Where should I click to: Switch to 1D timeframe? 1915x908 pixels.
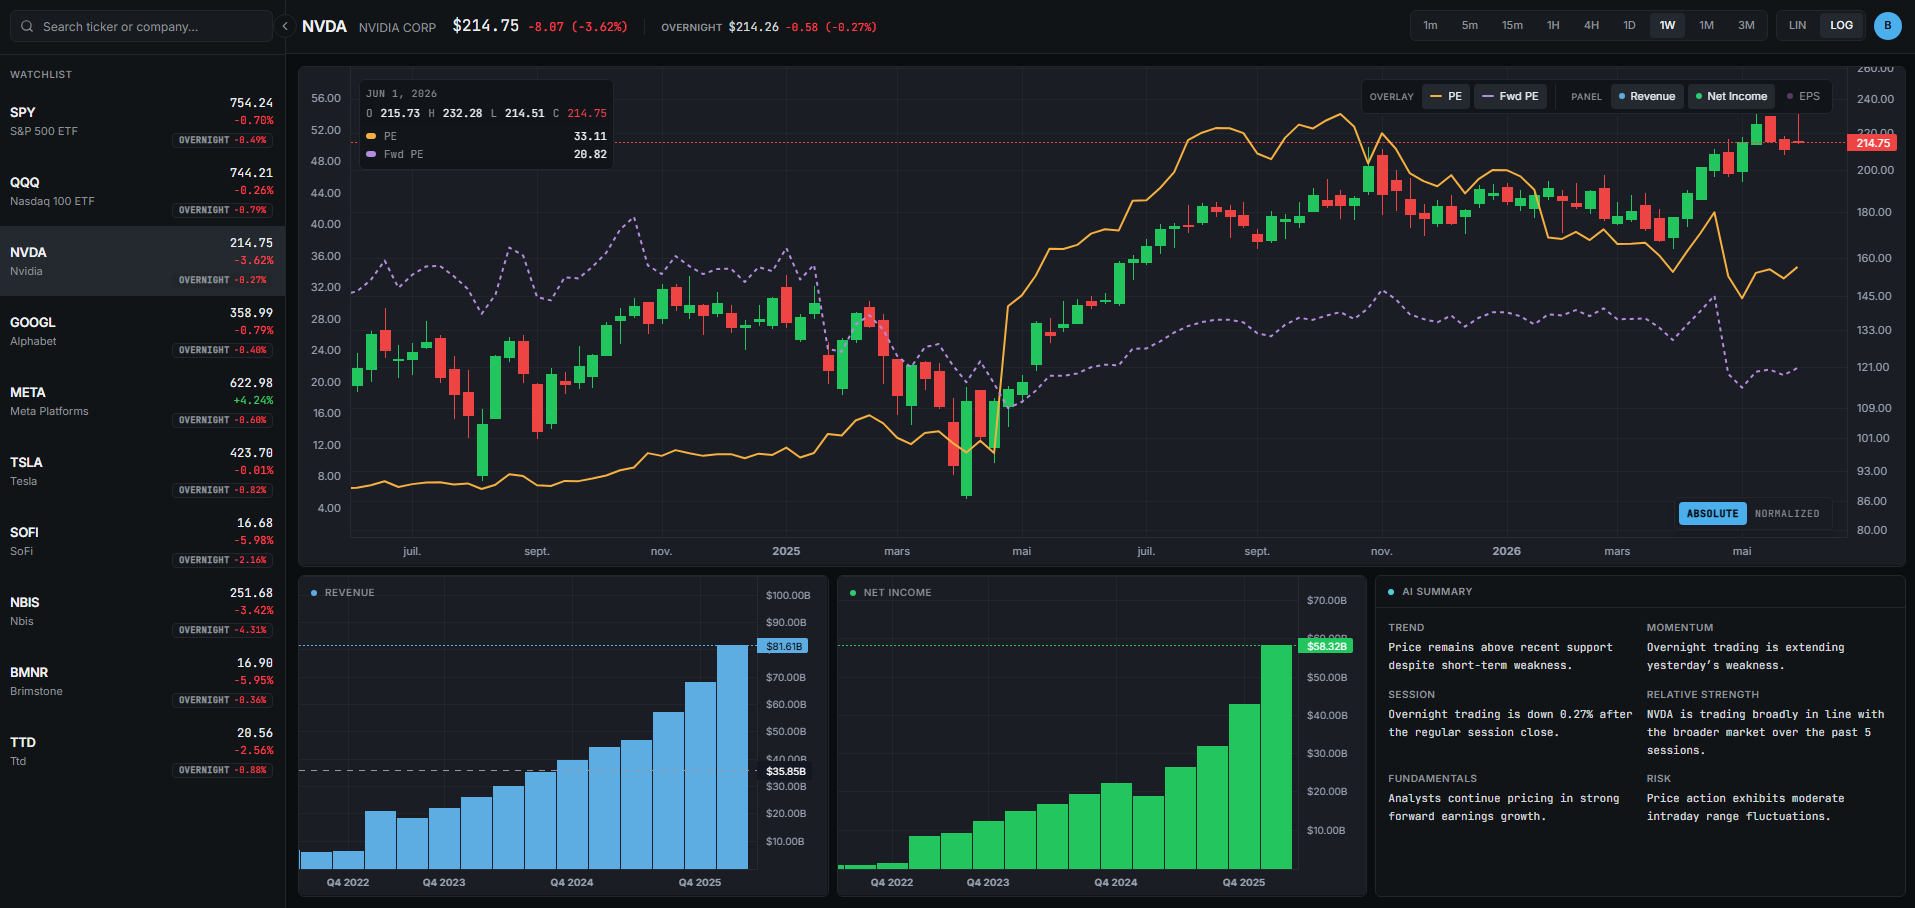coord(1629,26)
